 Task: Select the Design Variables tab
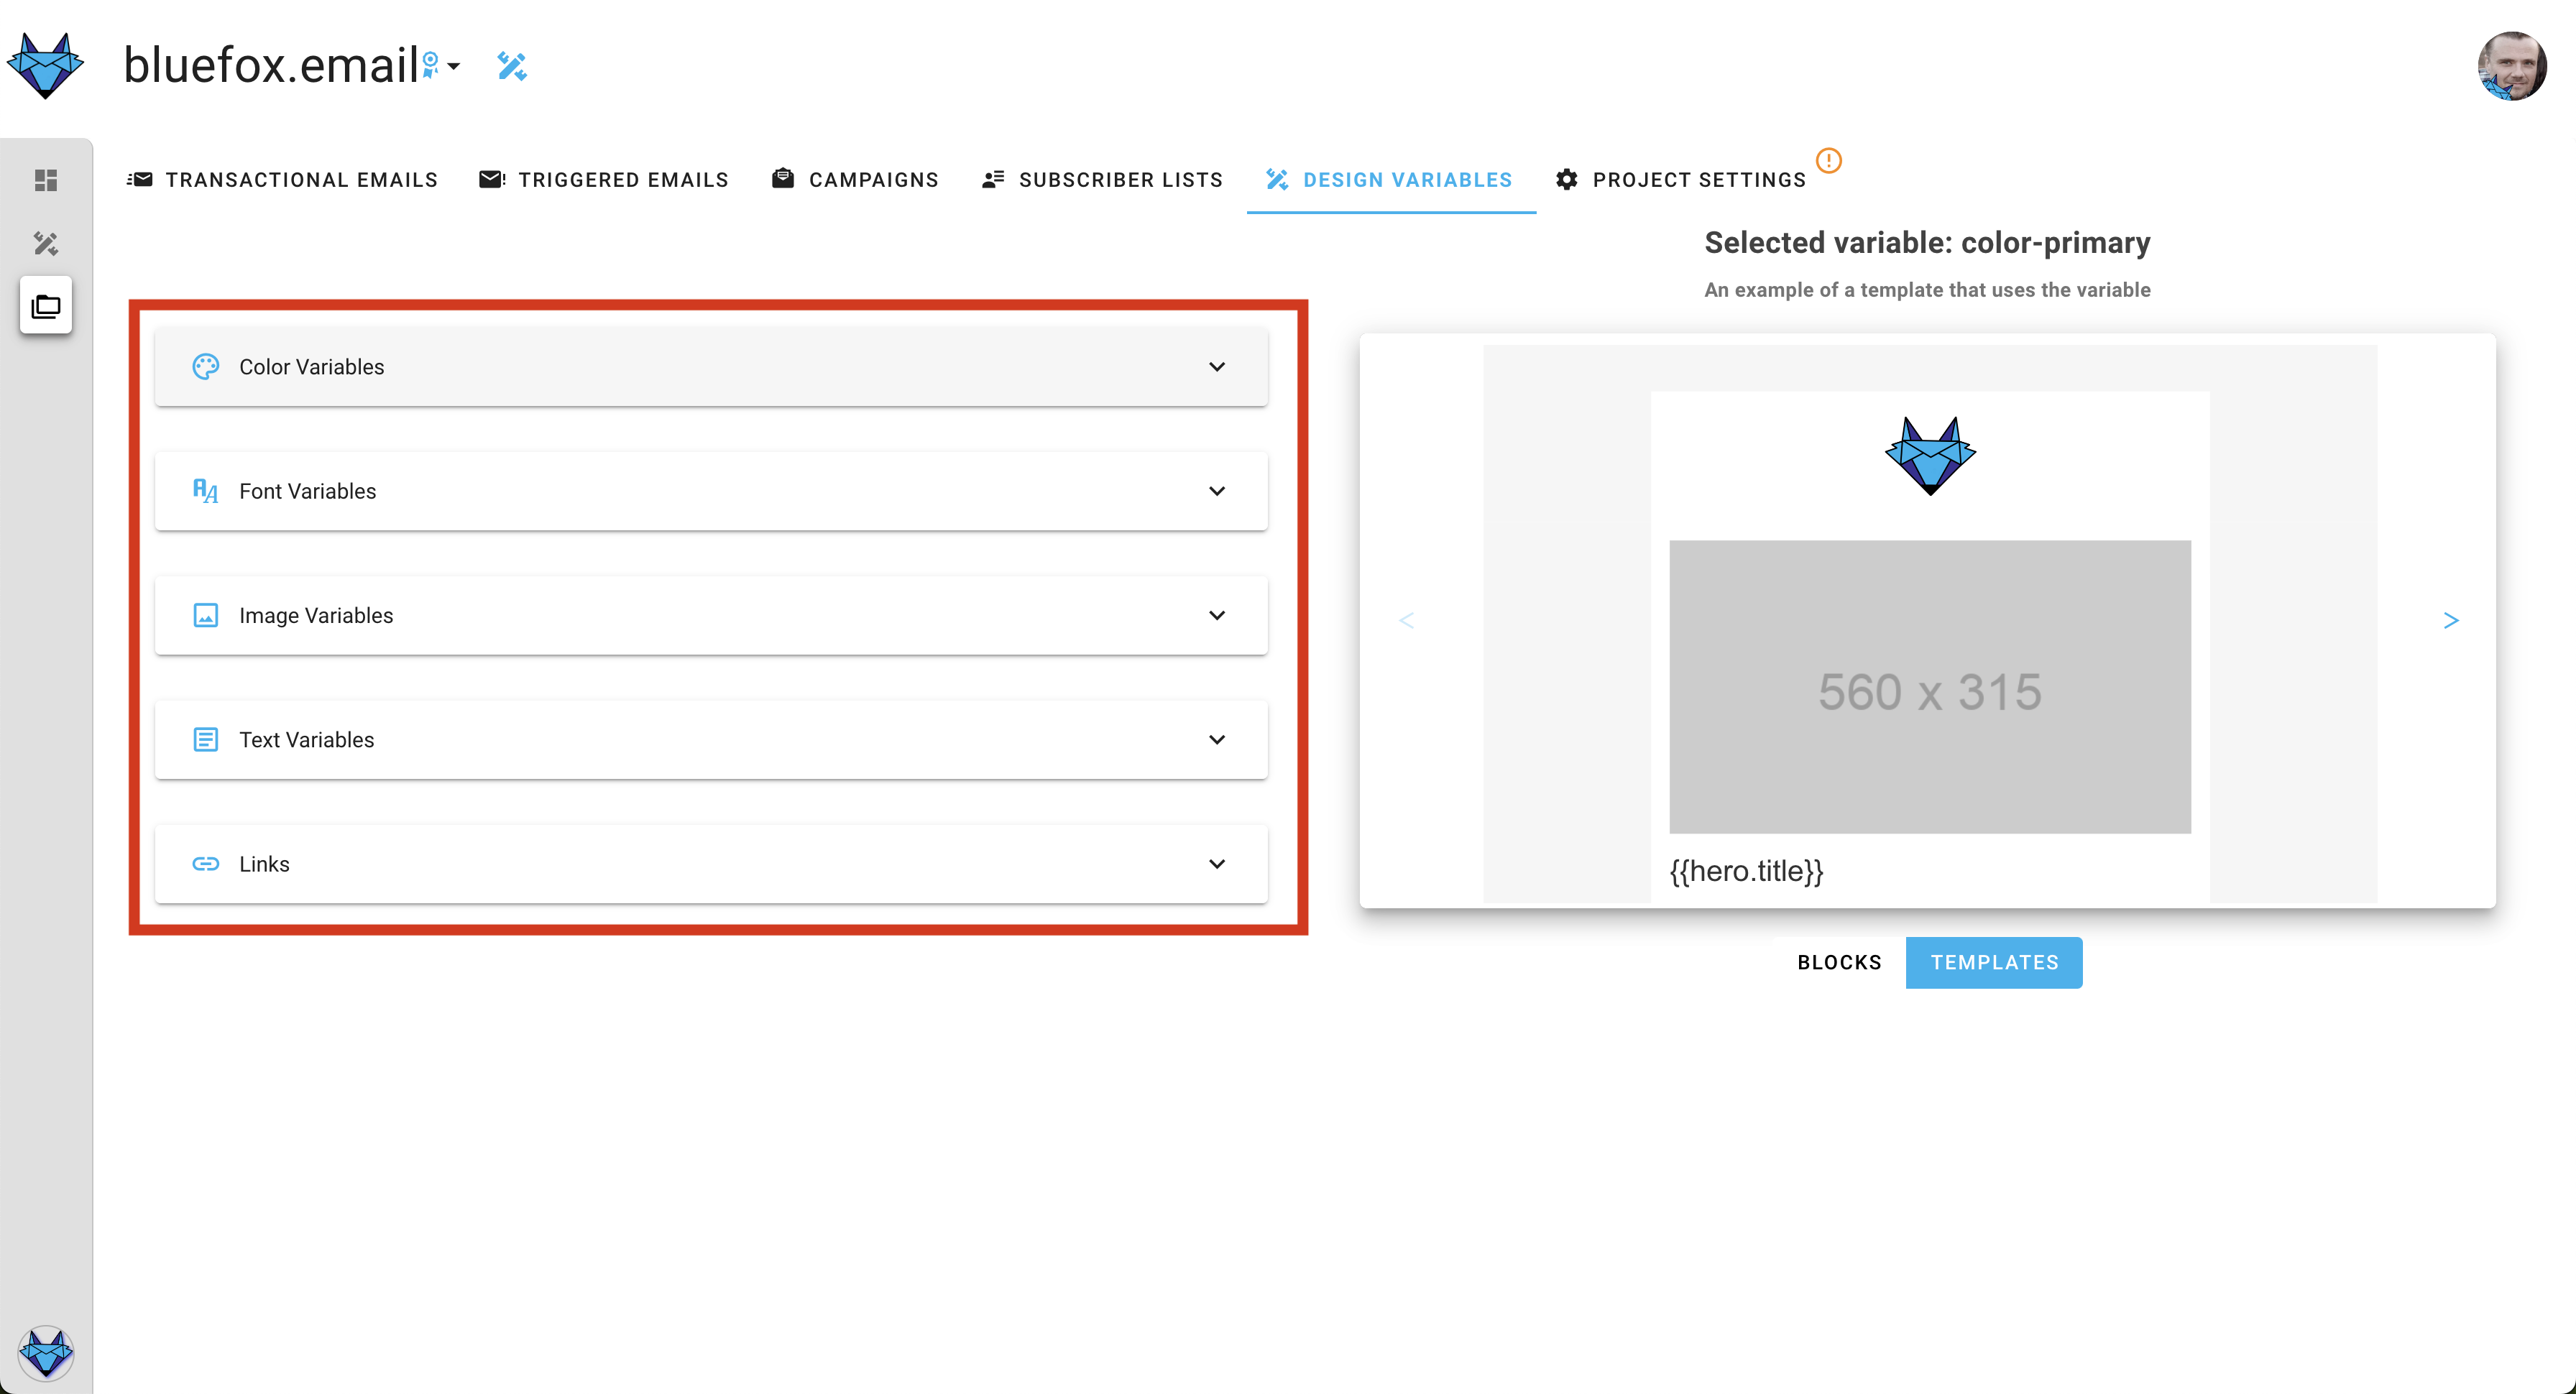click(x=1390, y=179)
